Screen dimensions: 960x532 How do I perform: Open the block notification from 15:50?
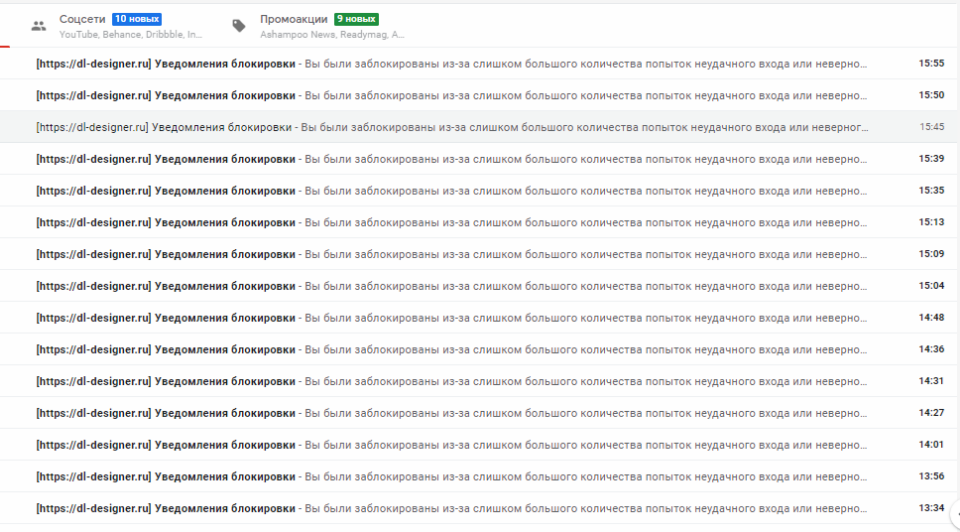(x=450, y=95)
